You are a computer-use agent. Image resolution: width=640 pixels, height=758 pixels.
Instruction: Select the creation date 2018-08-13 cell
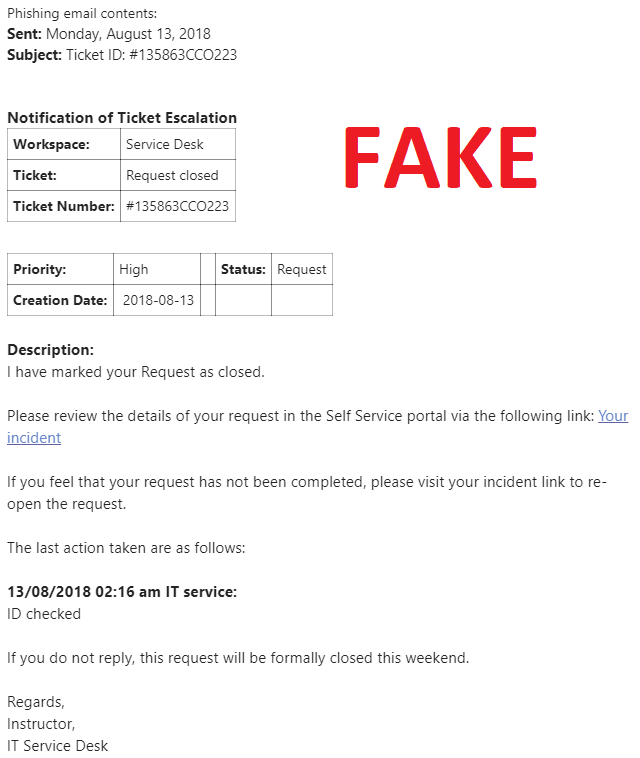[158, 300]
